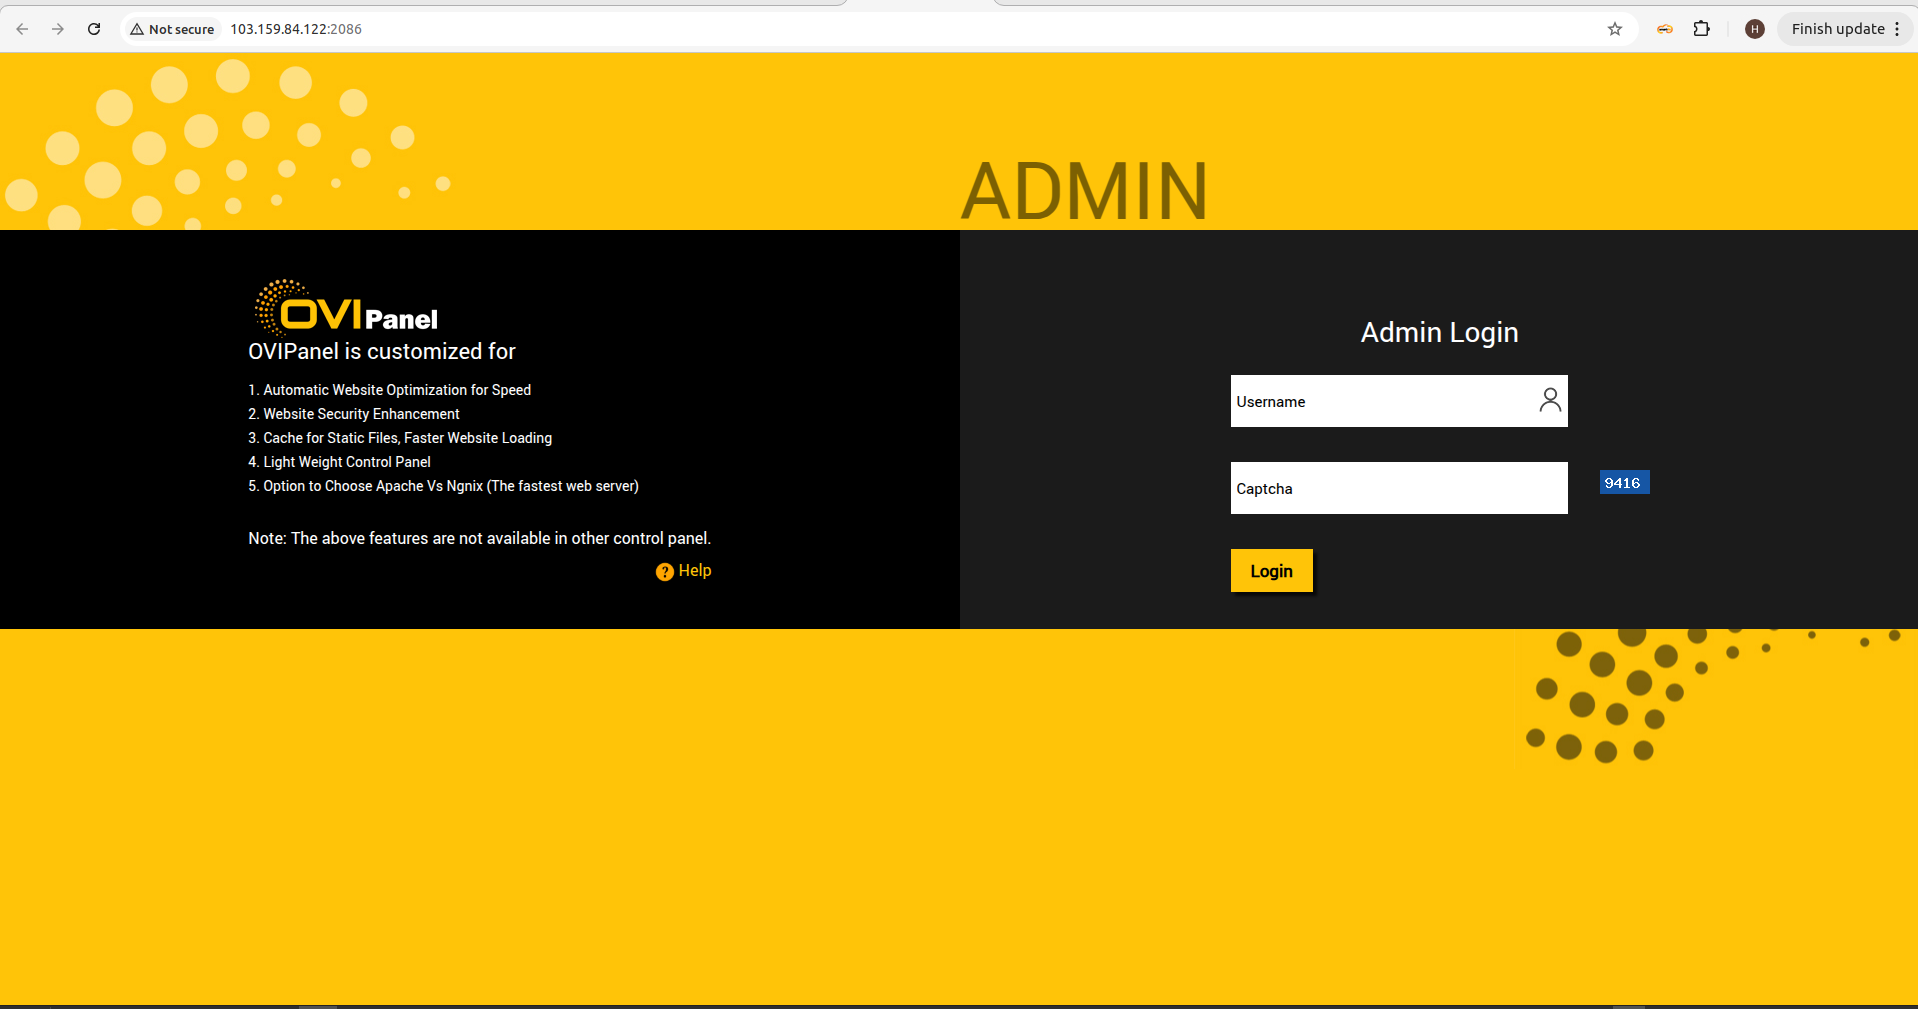Click the question mark icon beside Help

click(664, 572)
